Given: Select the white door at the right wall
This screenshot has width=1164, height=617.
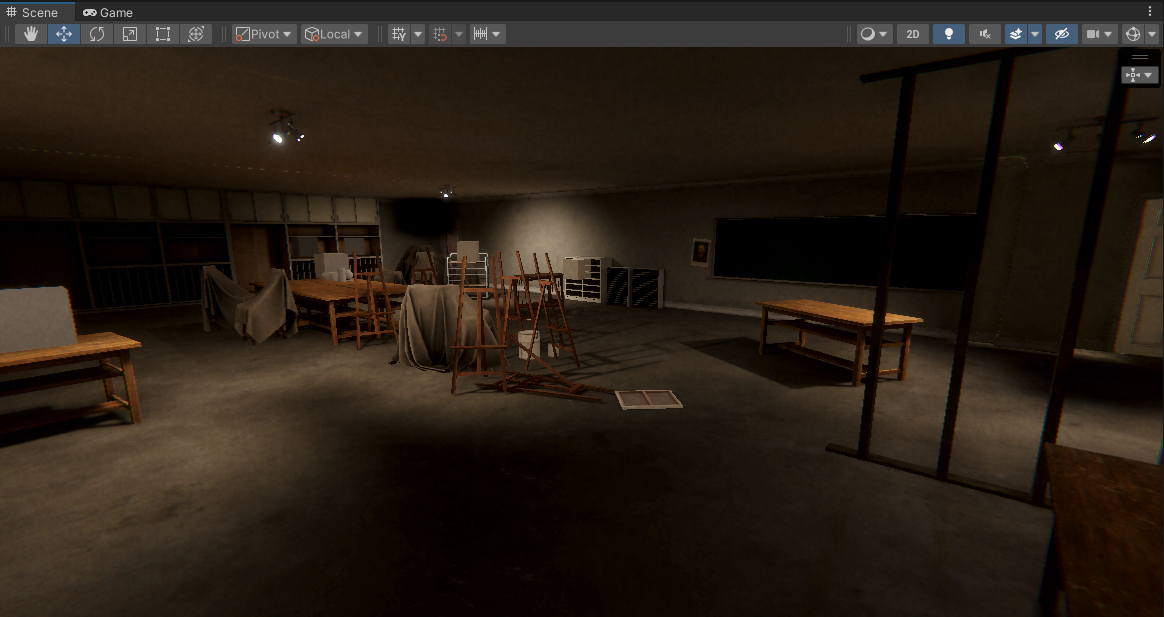Looking at the screenshot, I should pyautogui.click(x=1142, y=277).
